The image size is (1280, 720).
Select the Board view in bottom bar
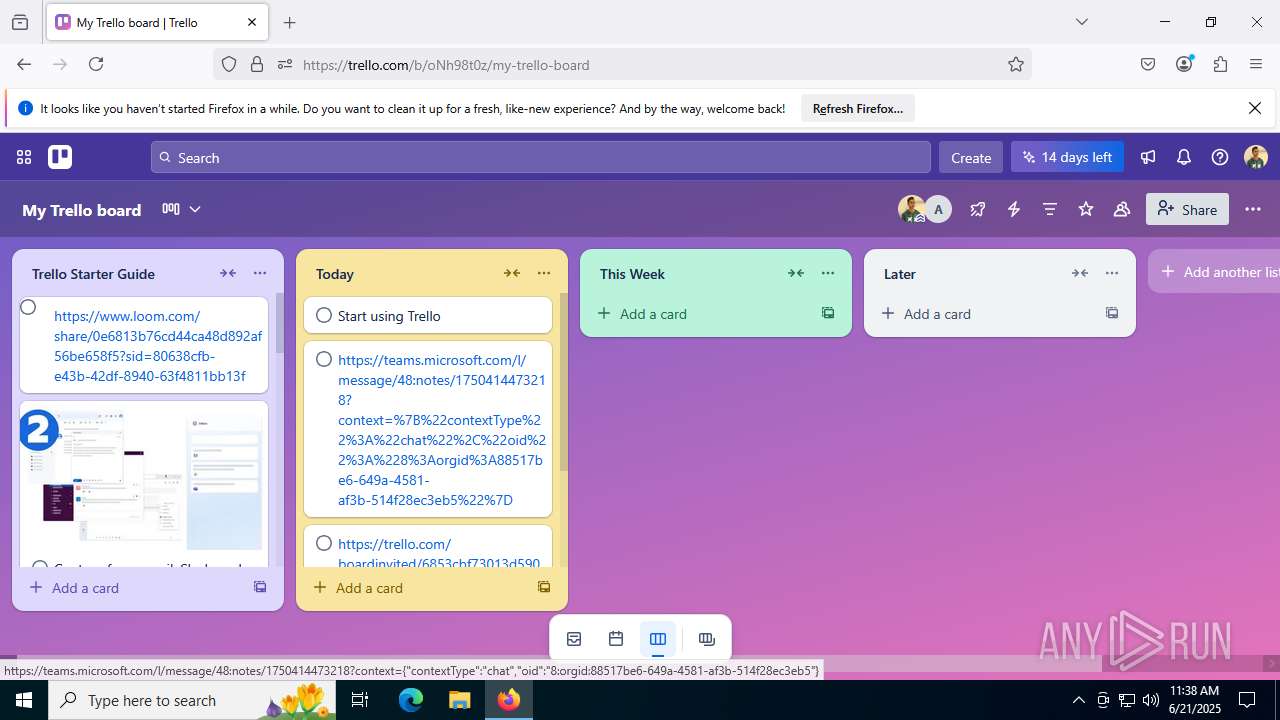(658, 639)
